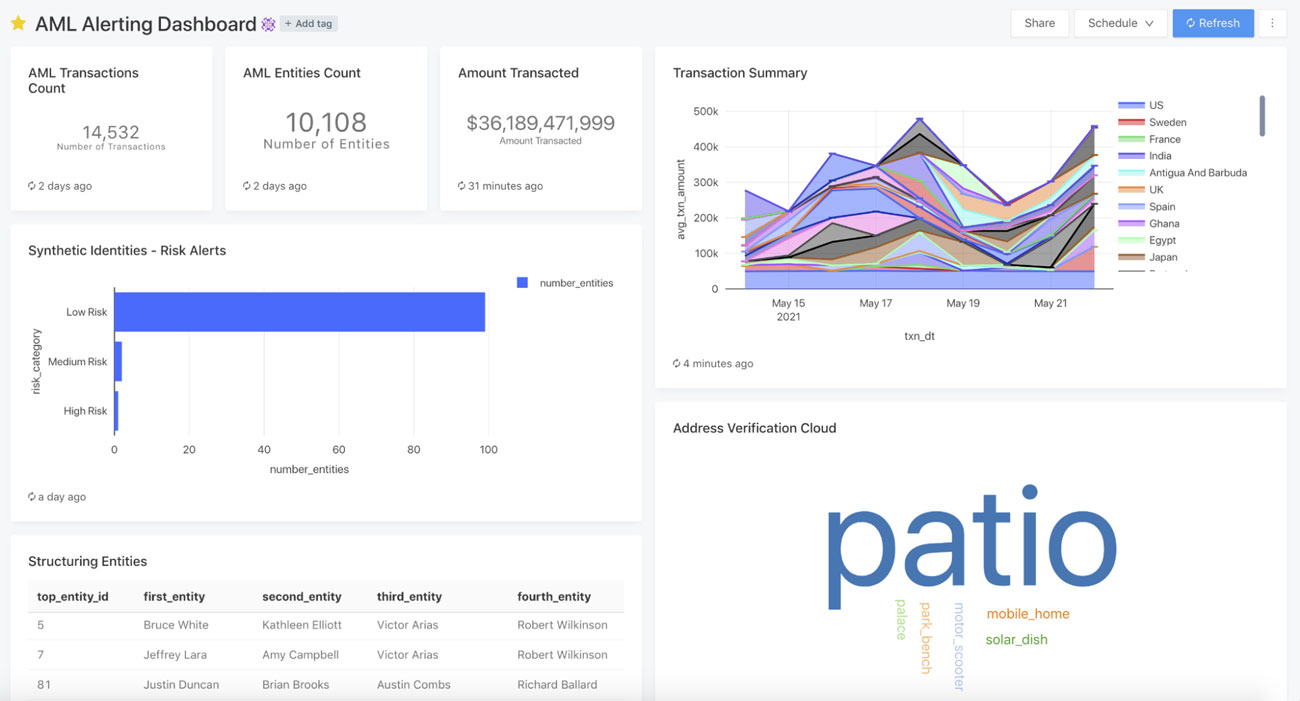
Task: Click the yellow favorite star icon
Action: point(18,24)
